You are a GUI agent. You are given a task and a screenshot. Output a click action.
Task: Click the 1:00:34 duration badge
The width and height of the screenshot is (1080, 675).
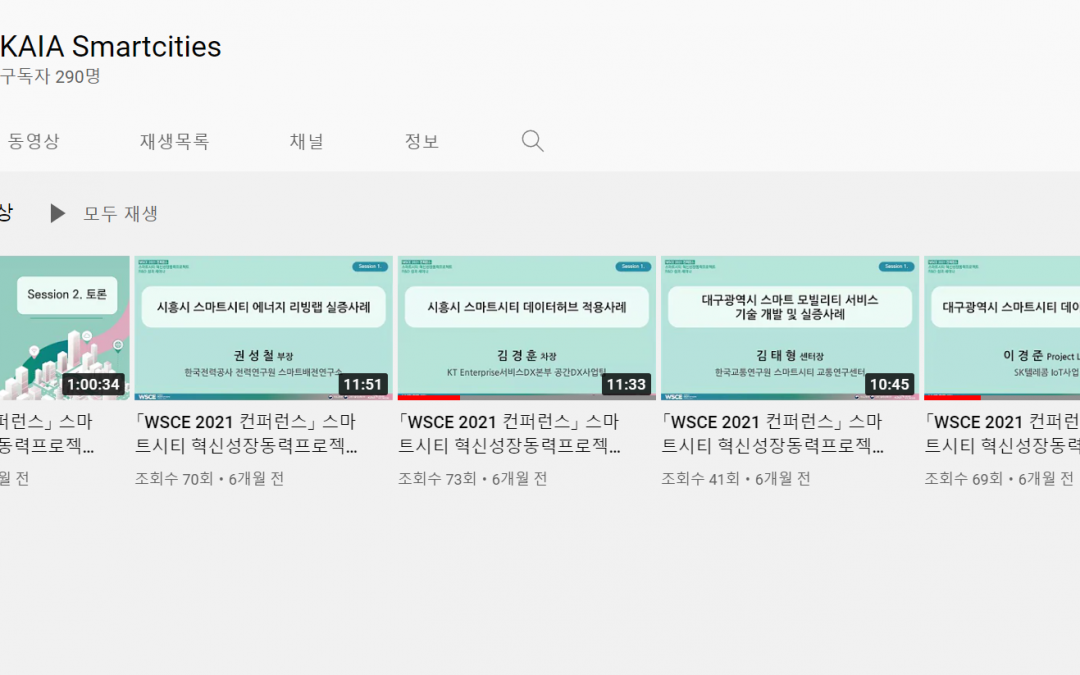tap(93, 384)
